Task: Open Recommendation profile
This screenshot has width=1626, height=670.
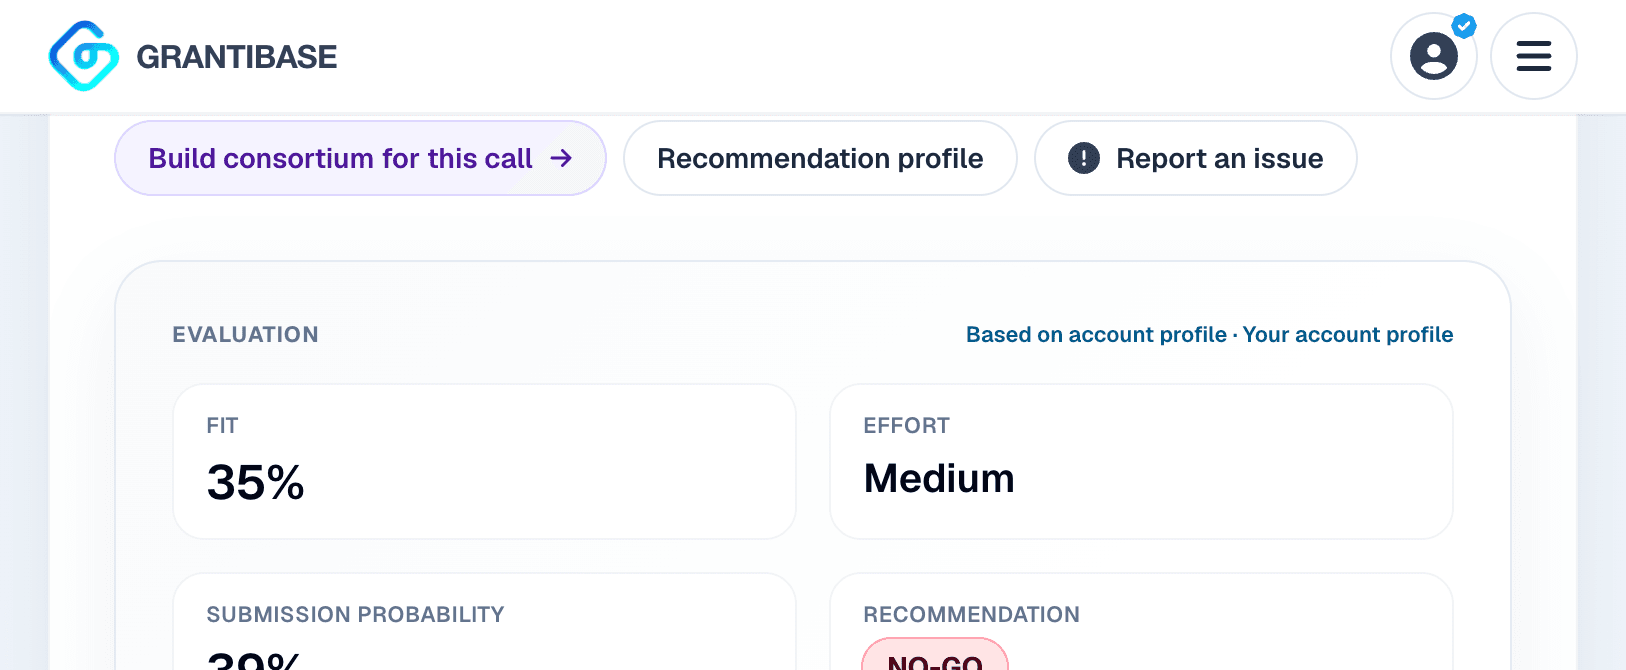Action: coord(820,158)
